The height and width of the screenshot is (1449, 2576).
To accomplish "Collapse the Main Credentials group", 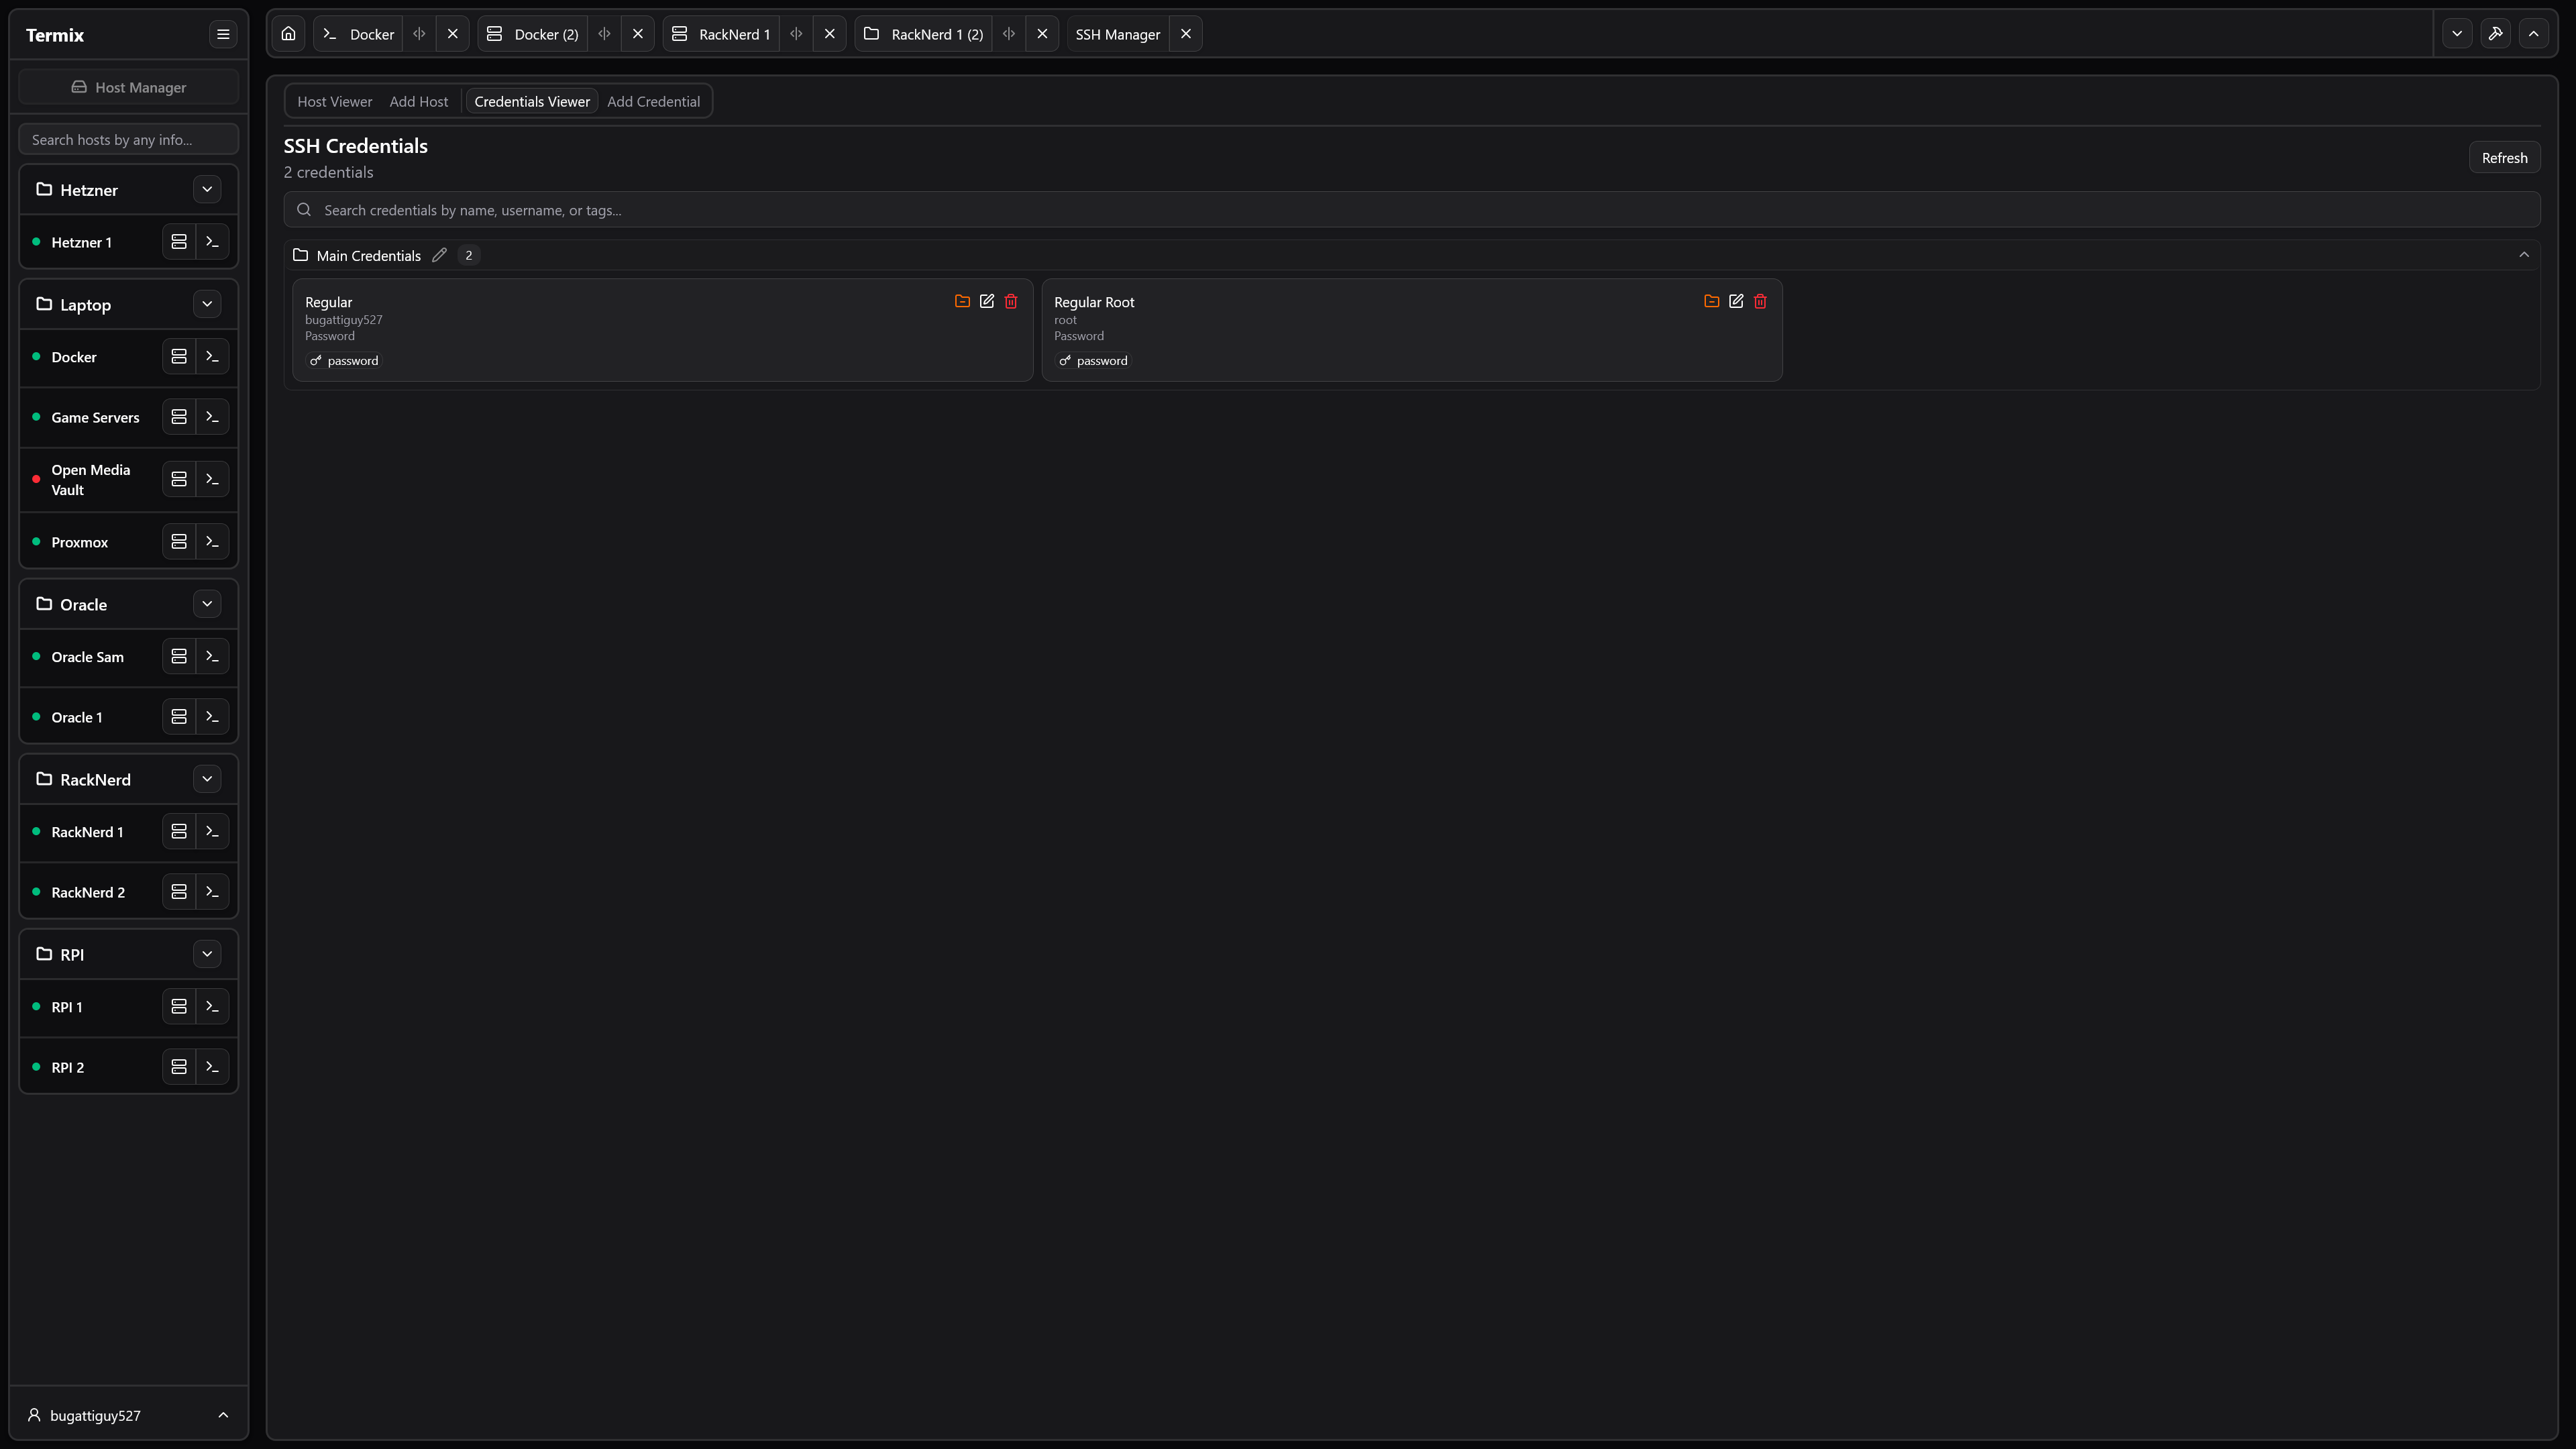I will [2524, 255].
